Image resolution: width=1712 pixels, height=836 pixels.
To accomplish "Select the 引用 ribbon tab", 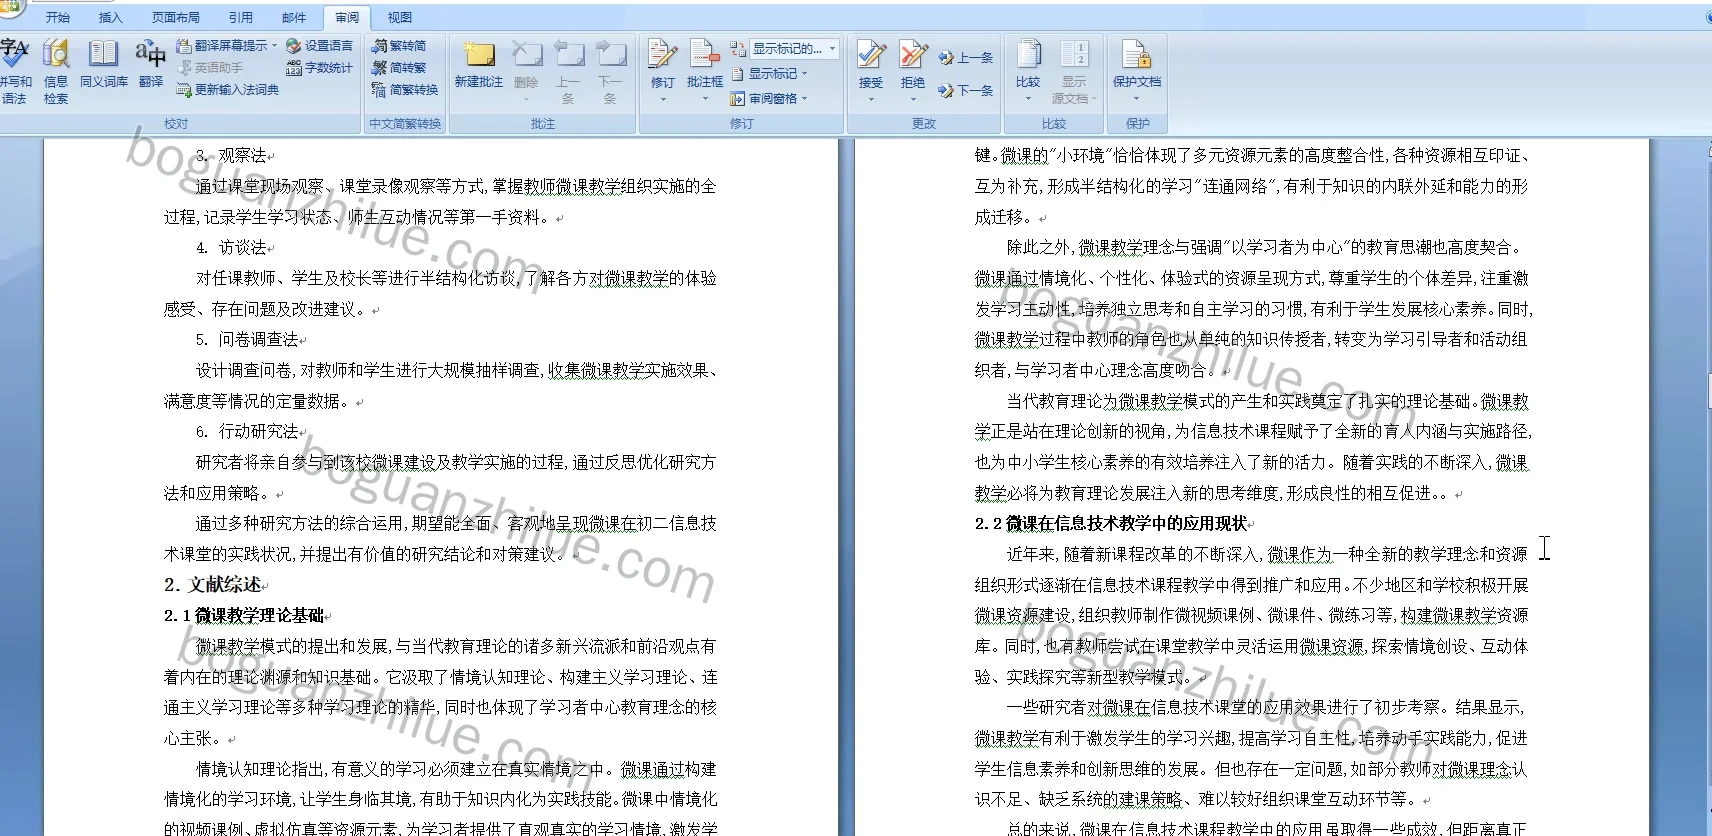I will point(240,17).
